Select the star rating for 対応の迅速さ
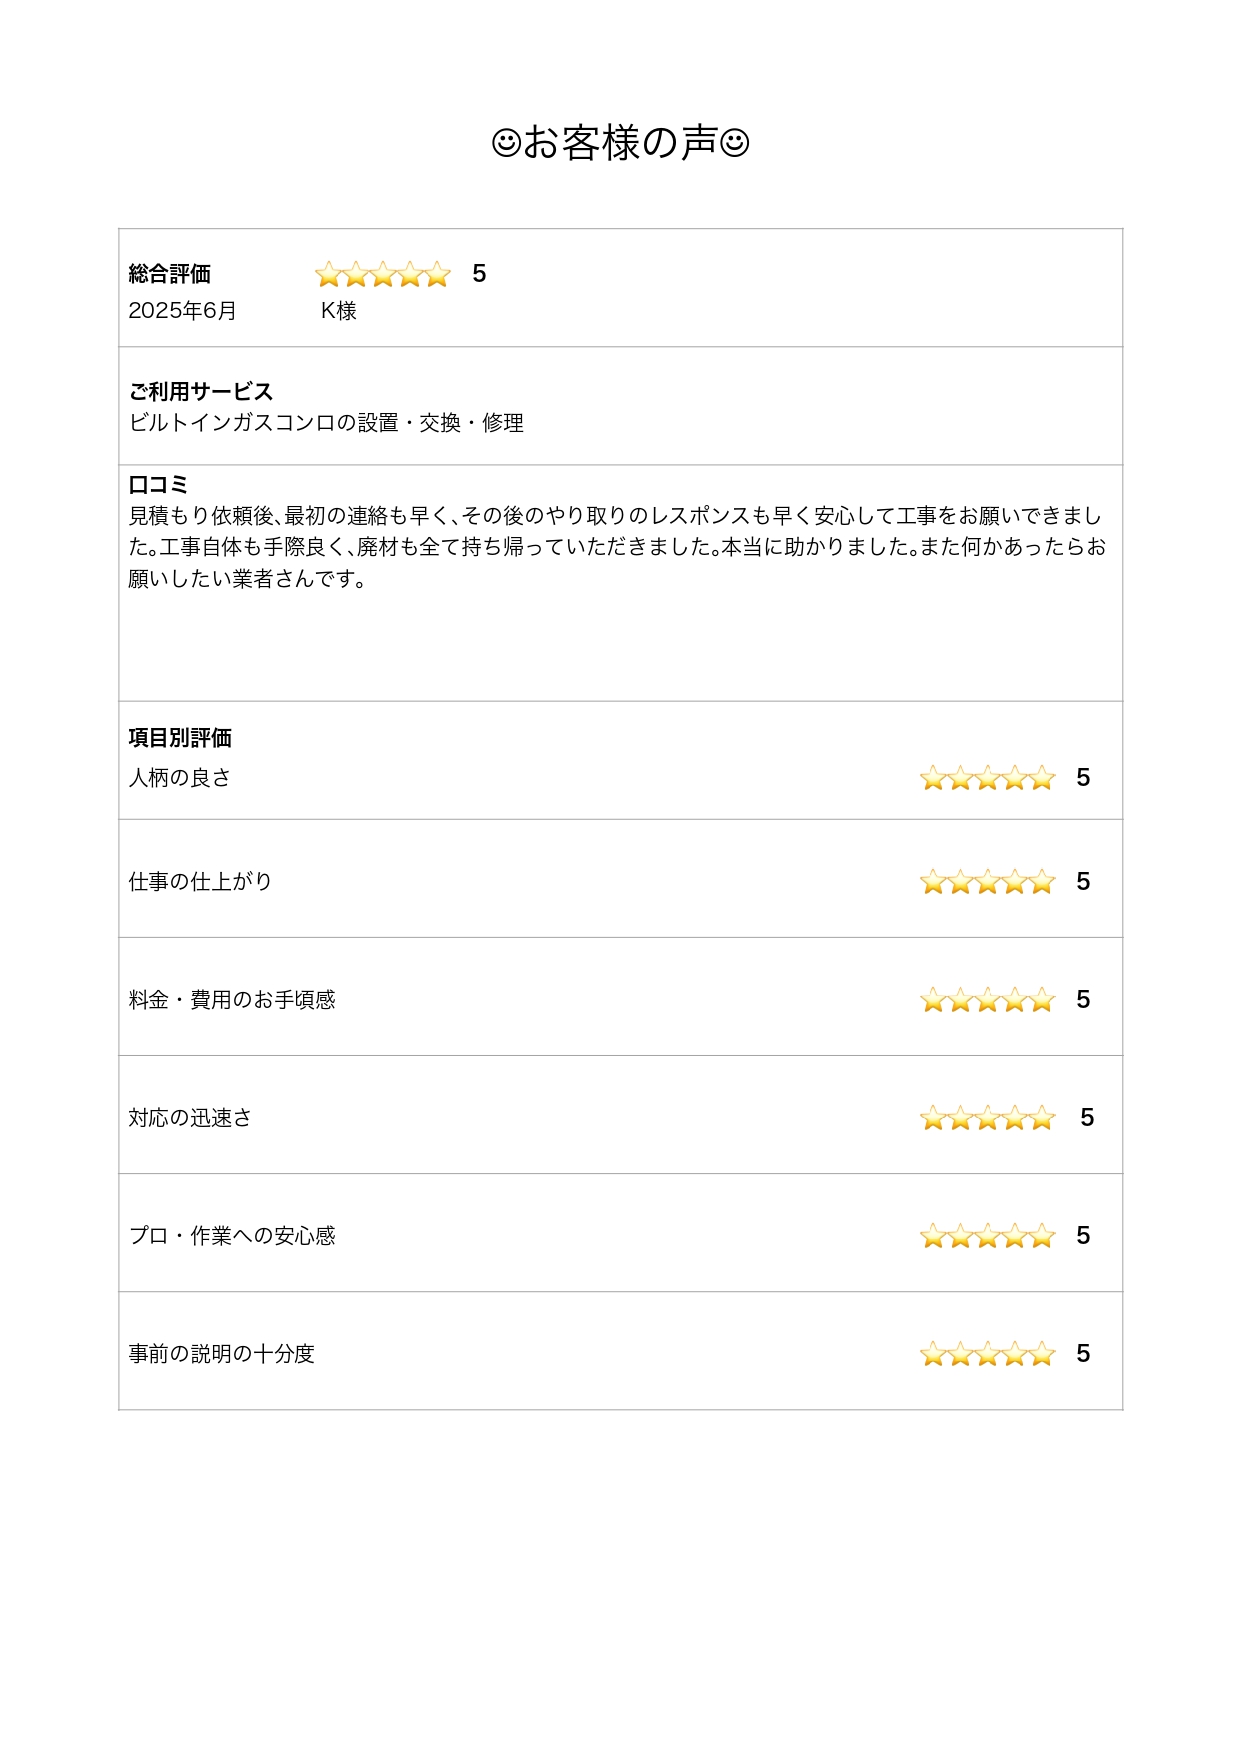 (x=987, y=1118)
